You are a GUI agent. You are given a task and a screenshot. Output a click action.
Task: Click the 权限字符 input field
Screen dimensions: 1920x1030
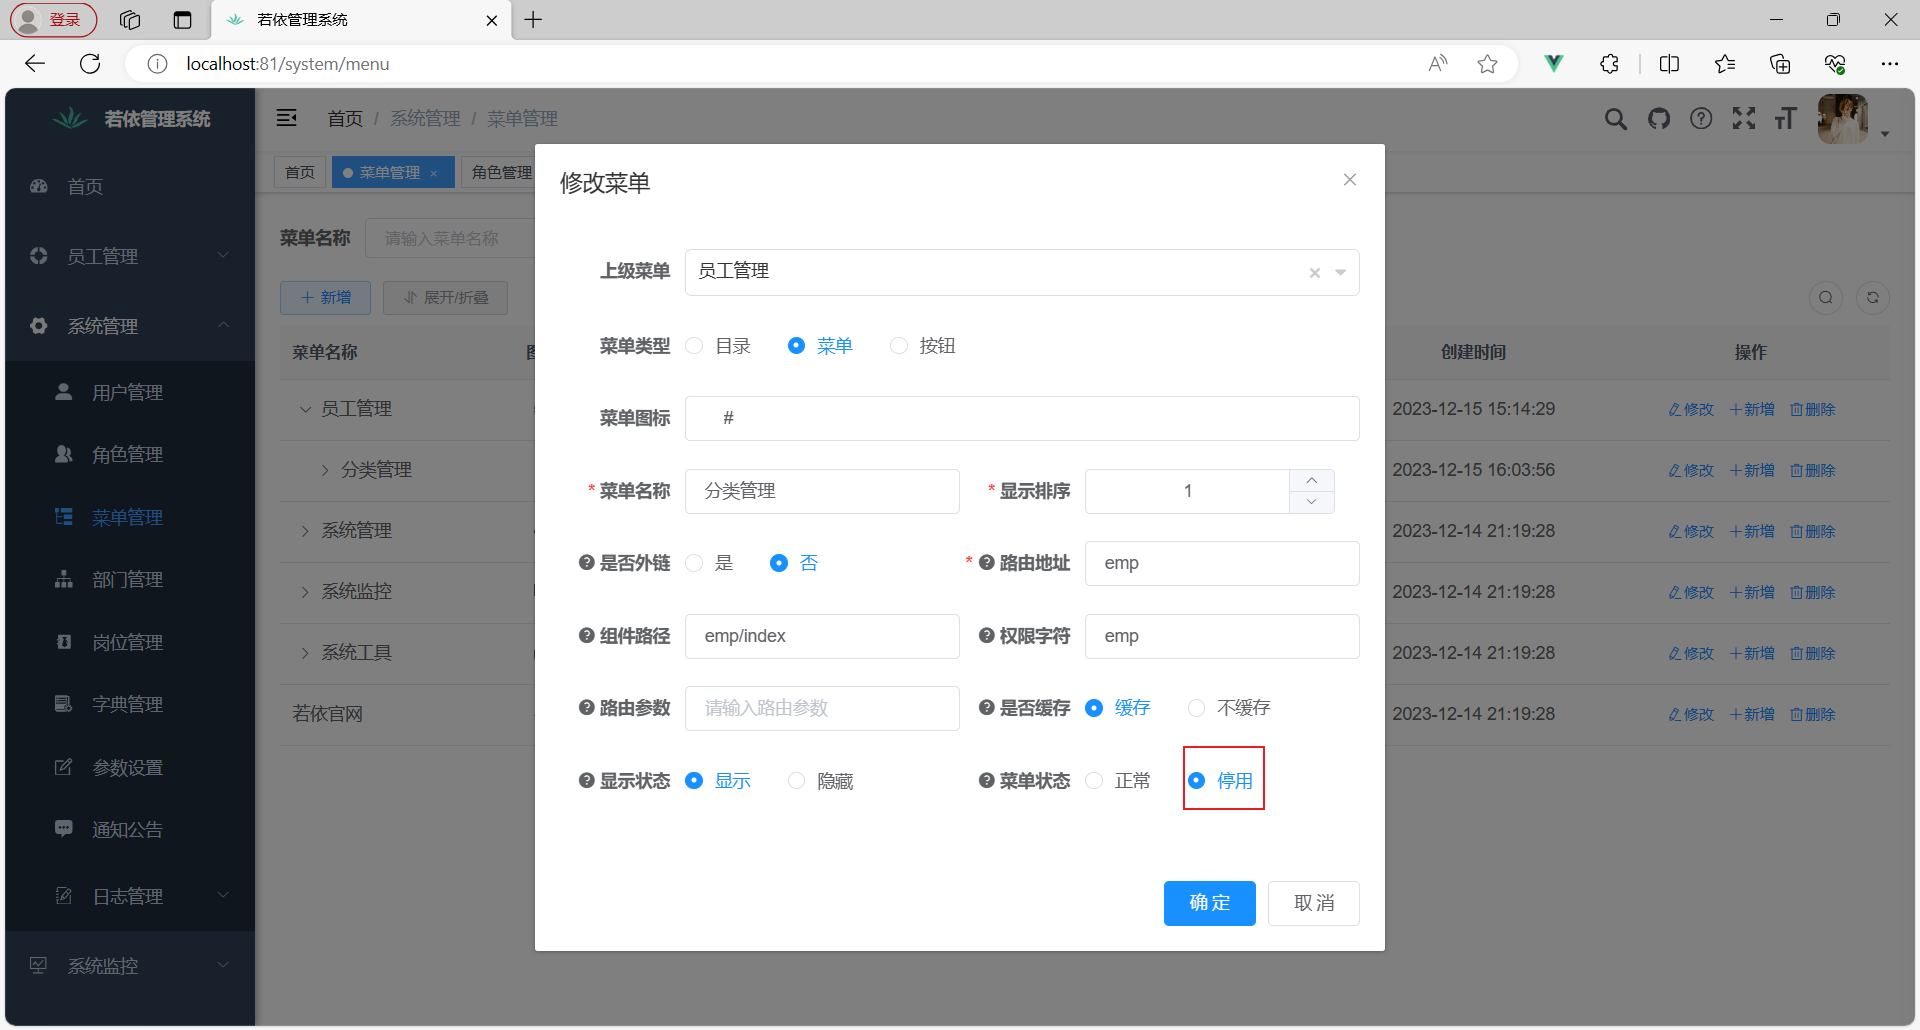[1222, 636]
